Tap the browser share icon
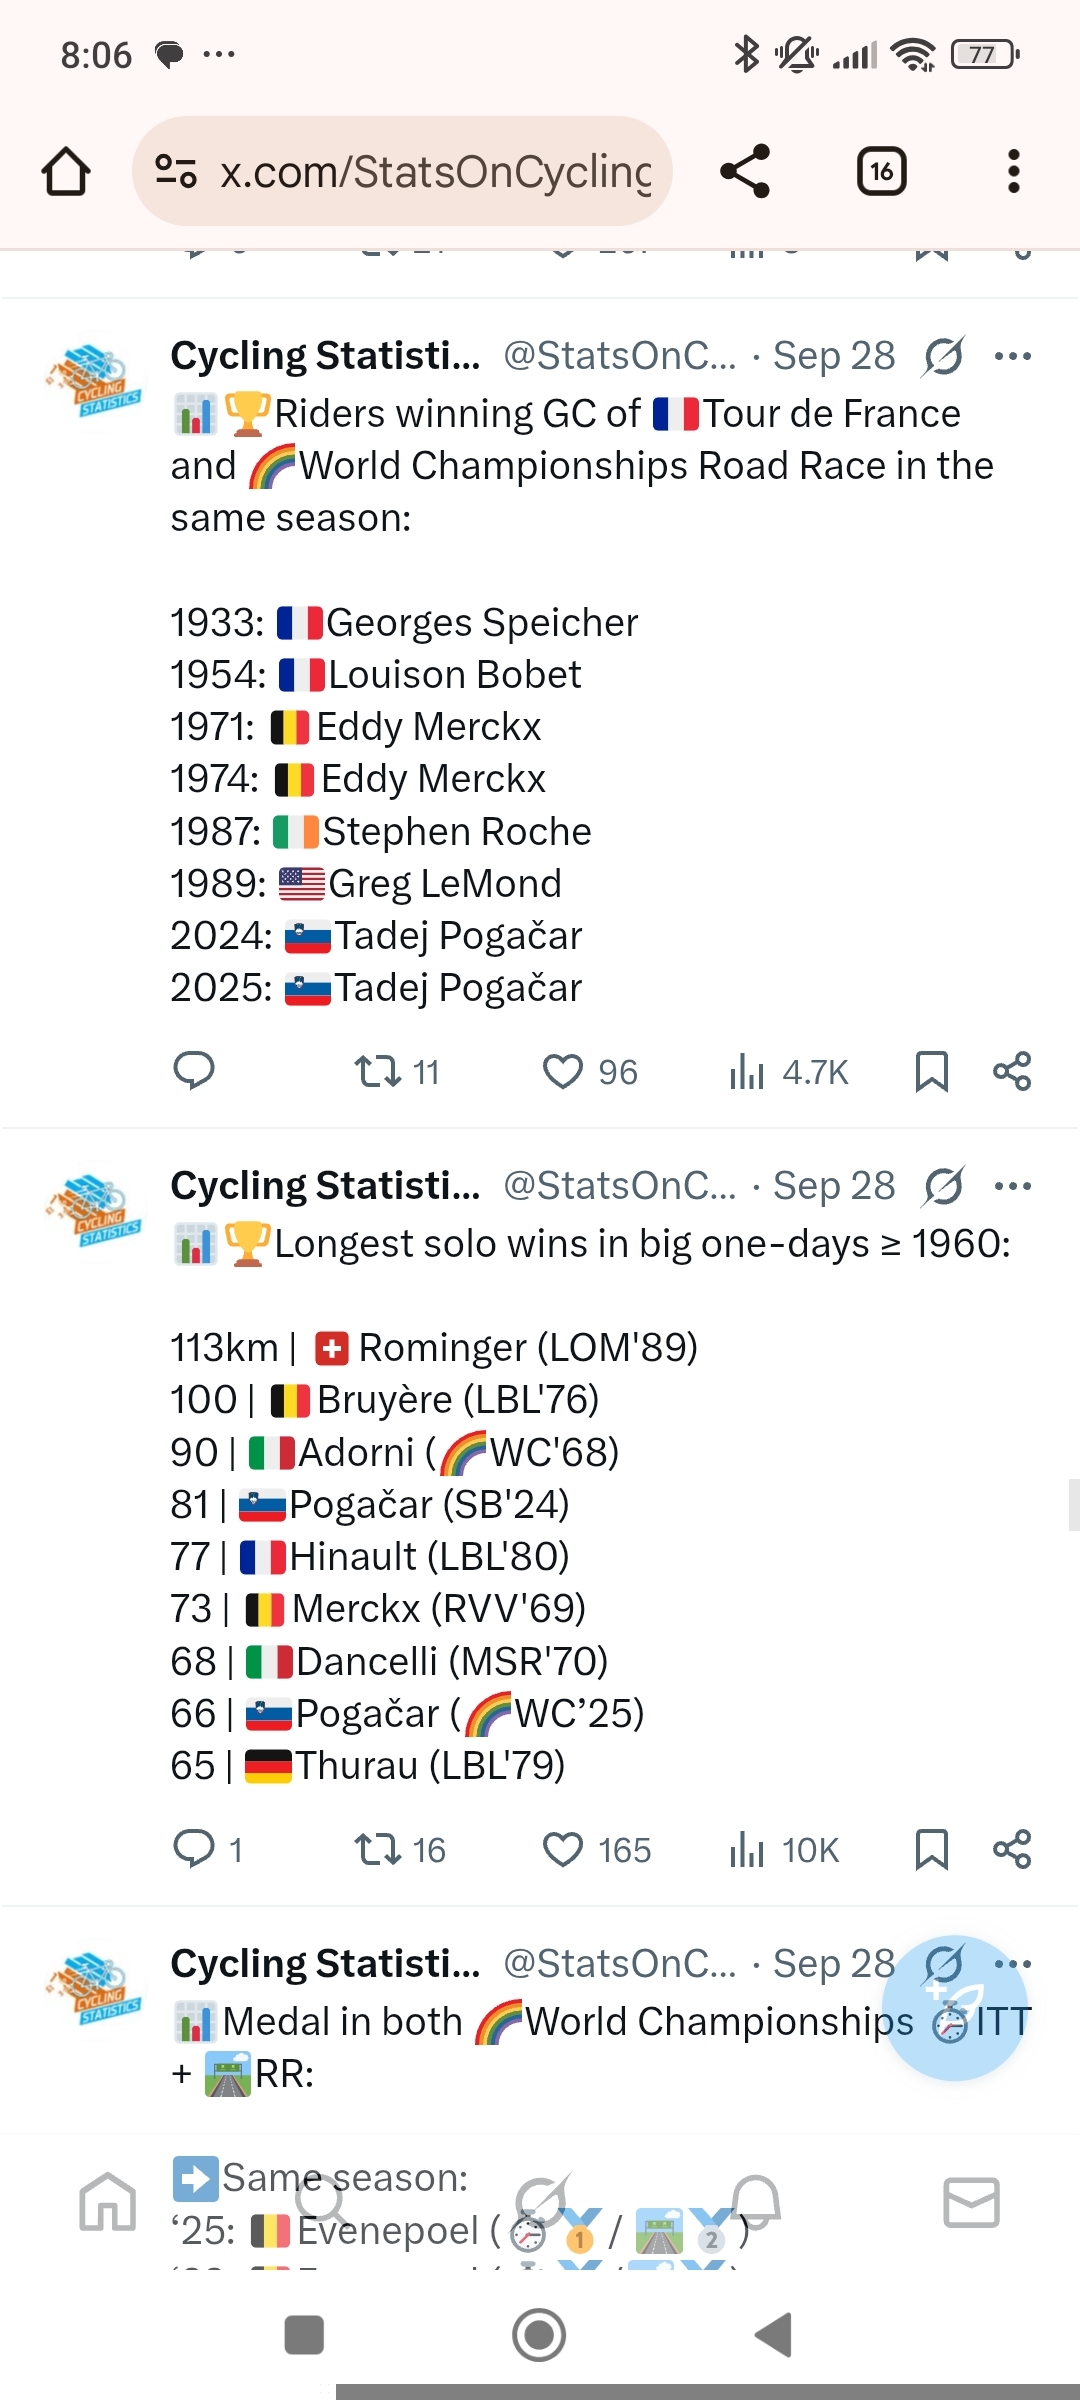 coord(745,171)
